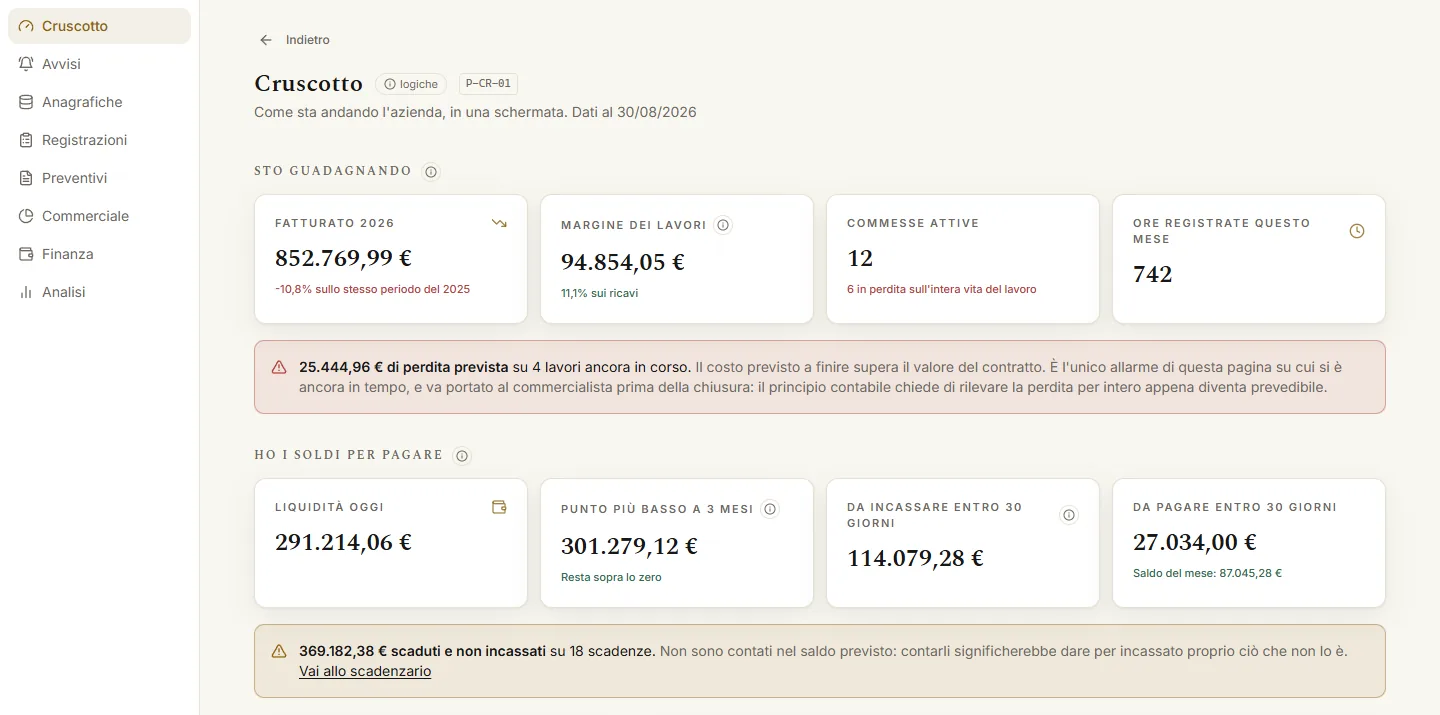Click "369.182,38 € scaduti e non incassati" text
Viewport: 1440px width, 715px height.
point(422,651)
